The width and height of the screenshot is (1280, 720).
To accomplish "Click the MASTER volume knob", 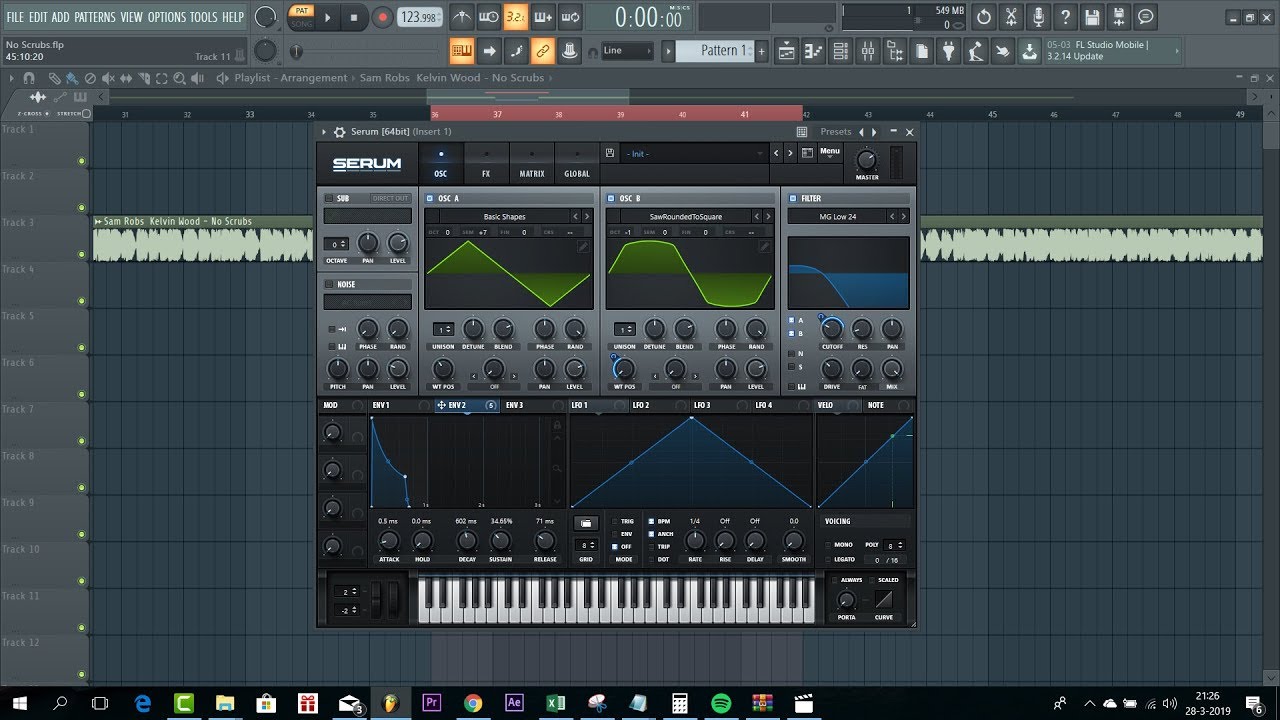I will [867, 160].
